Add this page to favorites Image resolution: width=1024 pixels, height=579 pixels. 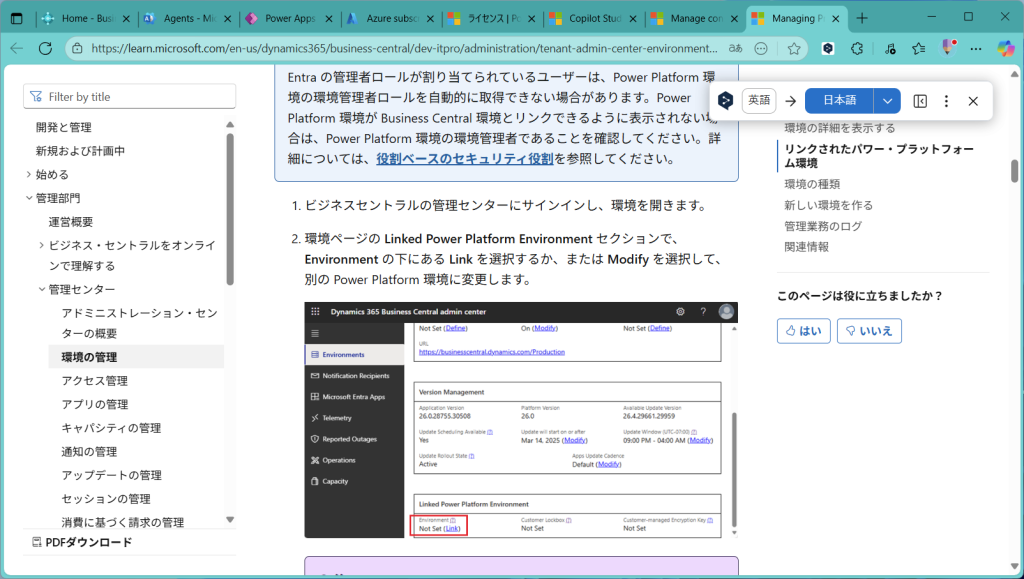pos(794,48)
